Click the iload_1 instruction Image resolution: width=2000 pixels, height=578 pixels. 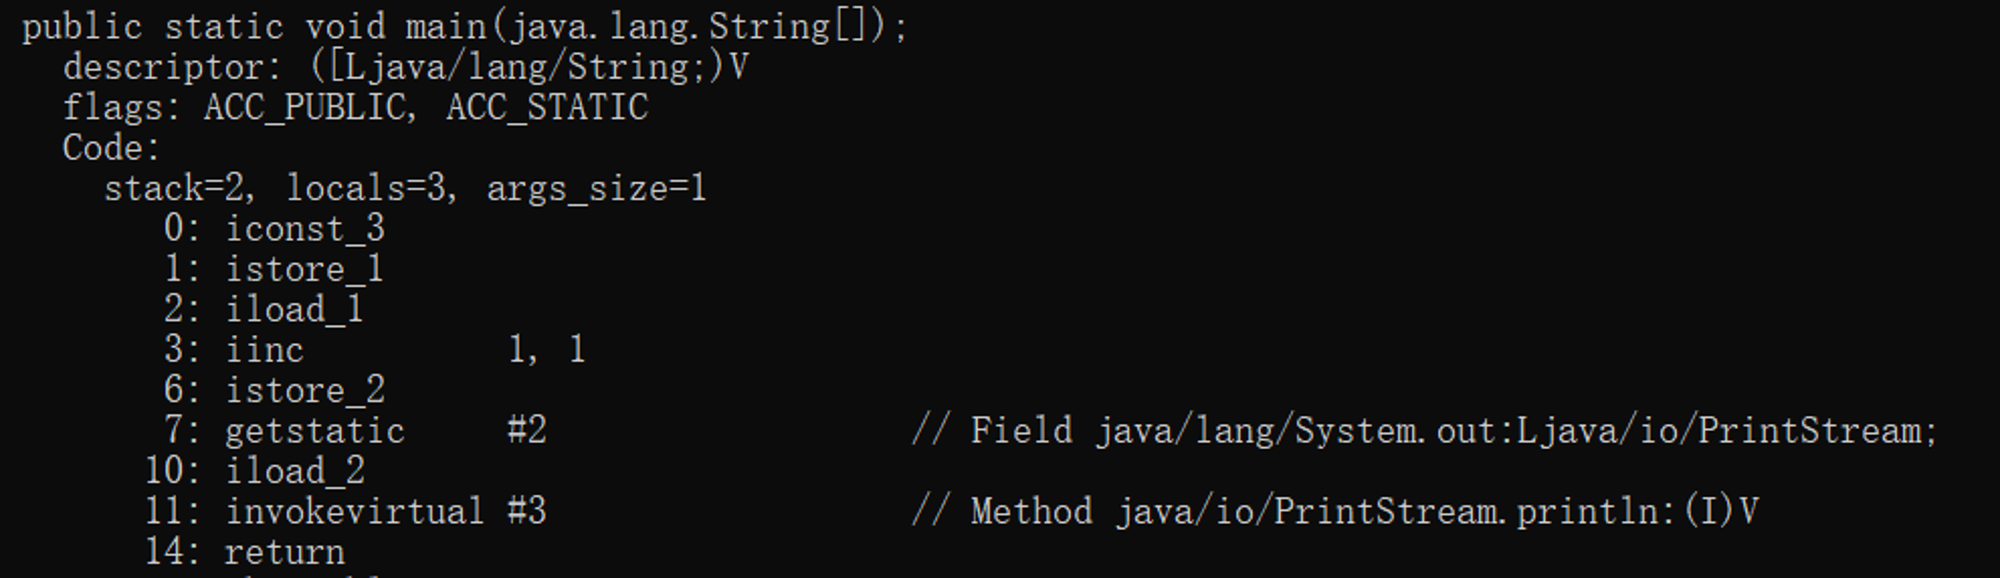pos(295,309)
